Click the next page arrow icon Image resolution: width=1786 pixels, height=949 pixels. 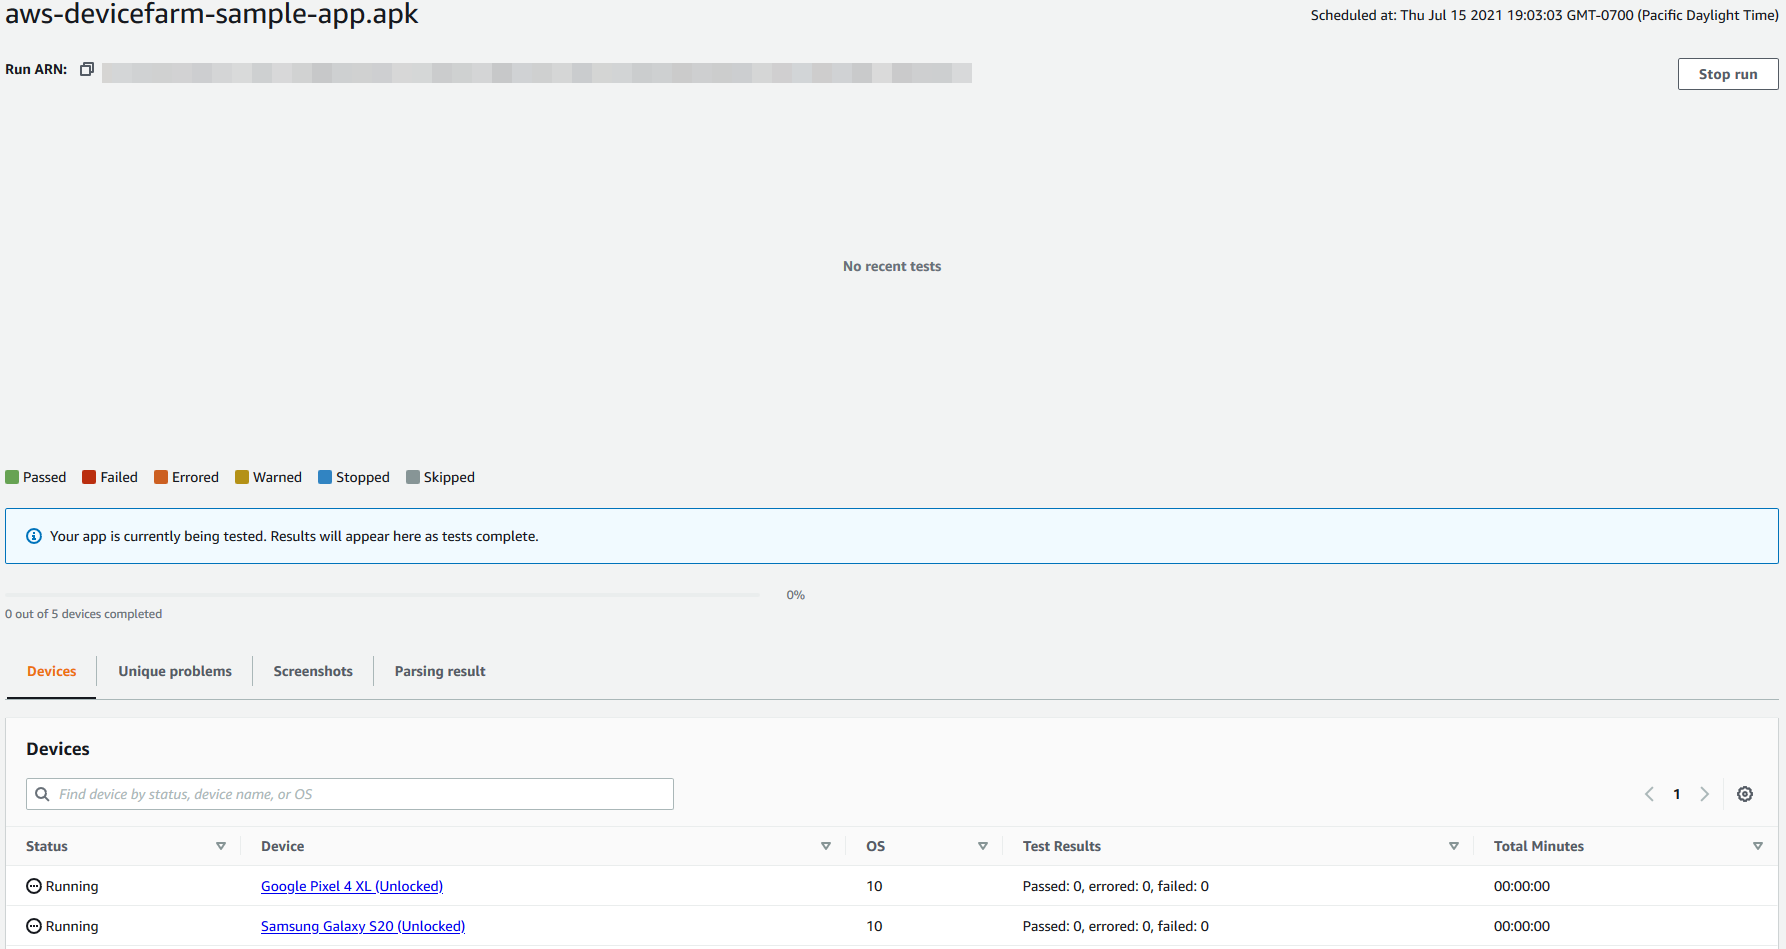tap(1705, 793)
